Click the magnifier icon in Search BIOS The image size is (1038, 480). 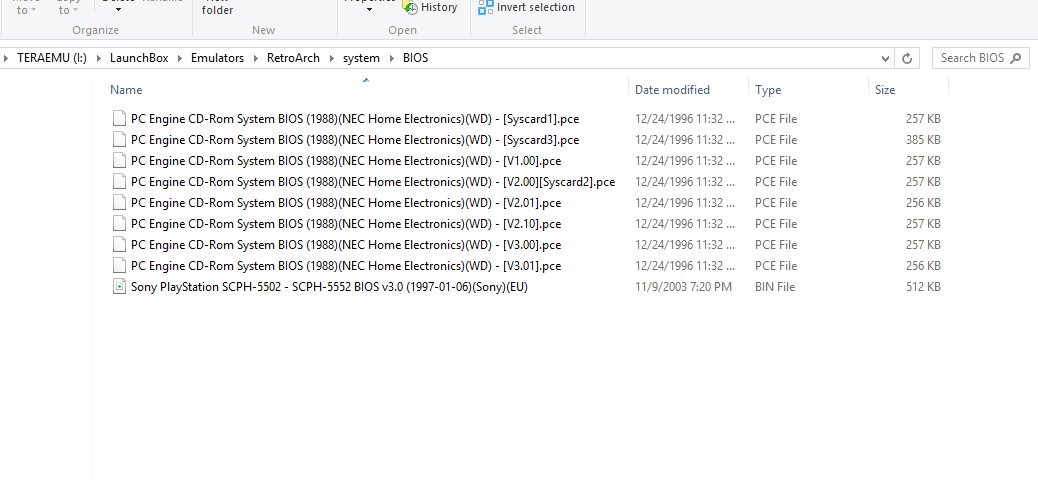point(1016,58)
